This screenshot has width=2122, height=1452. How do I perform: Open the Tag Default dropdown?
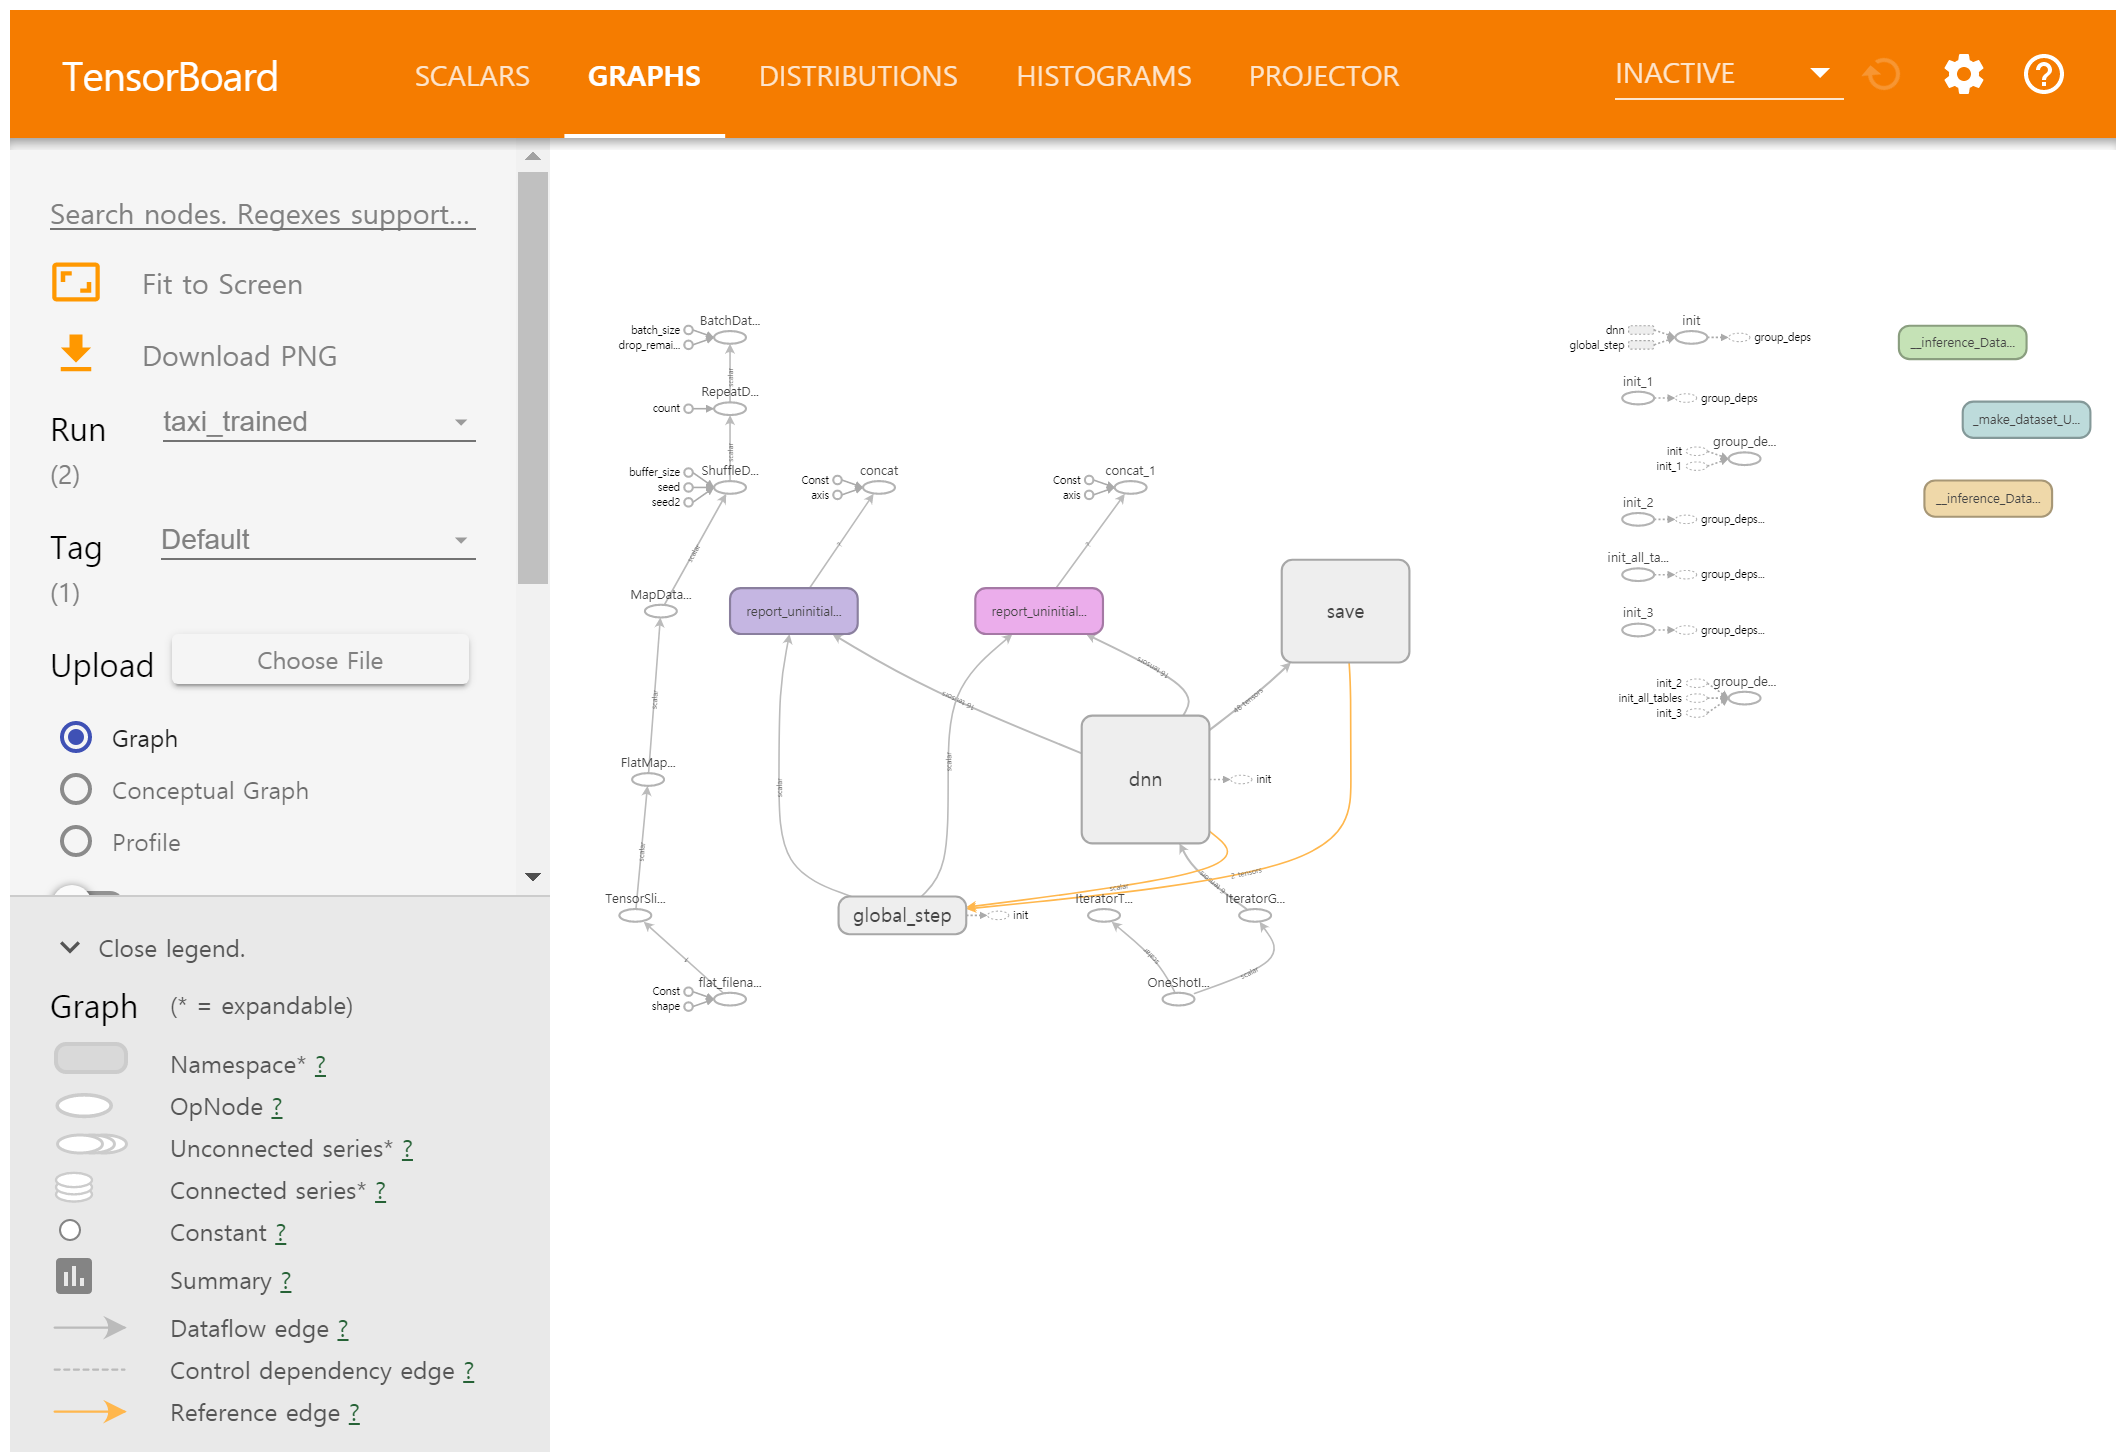click(x=317, y=540)
